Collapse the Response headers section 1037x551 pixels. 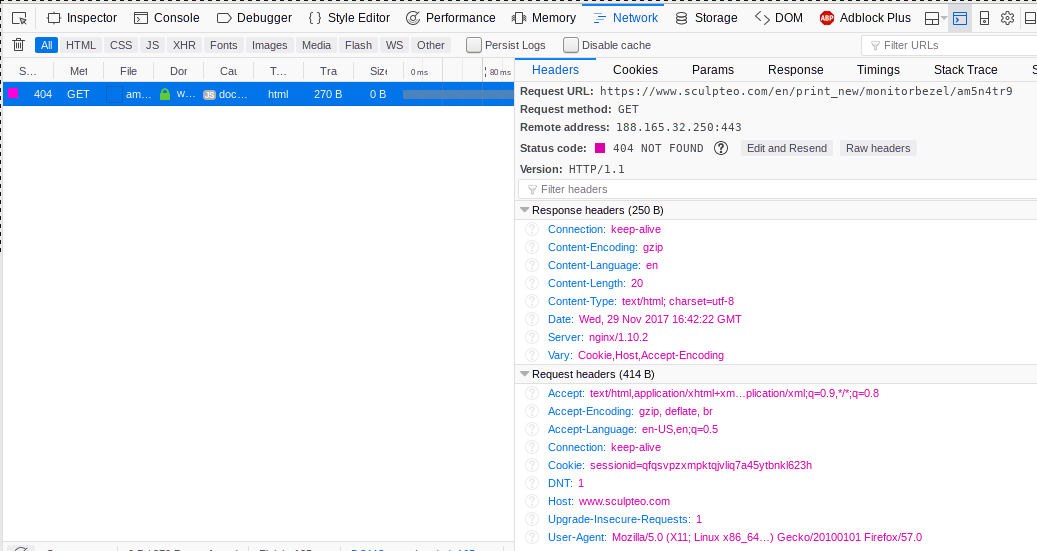[x=524, y=210]
